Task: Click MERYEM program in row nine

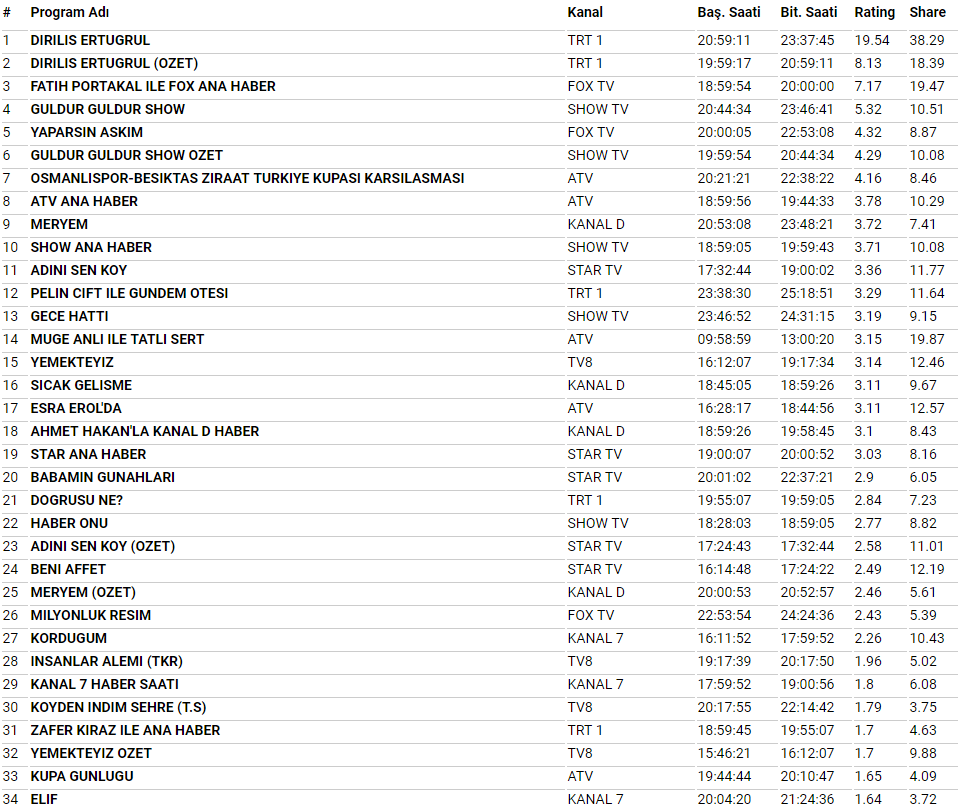Action: [59, 224]
